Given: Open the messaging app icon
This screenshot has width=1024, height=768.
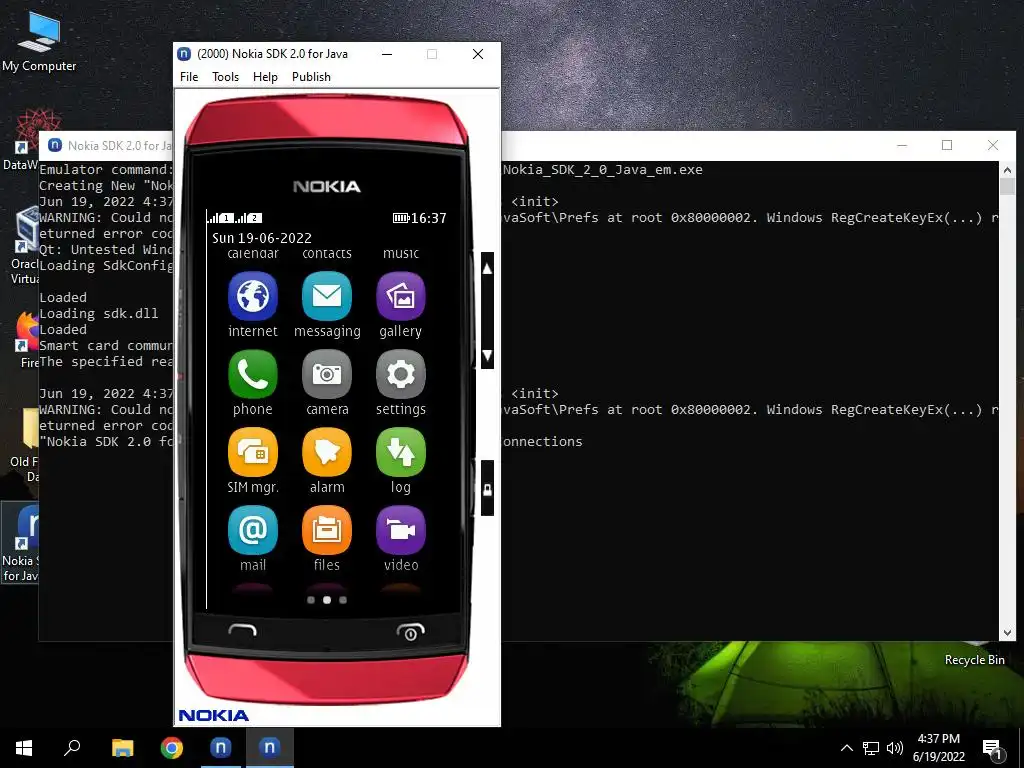Looking at the screenshot, I should (x=327, y=296).
